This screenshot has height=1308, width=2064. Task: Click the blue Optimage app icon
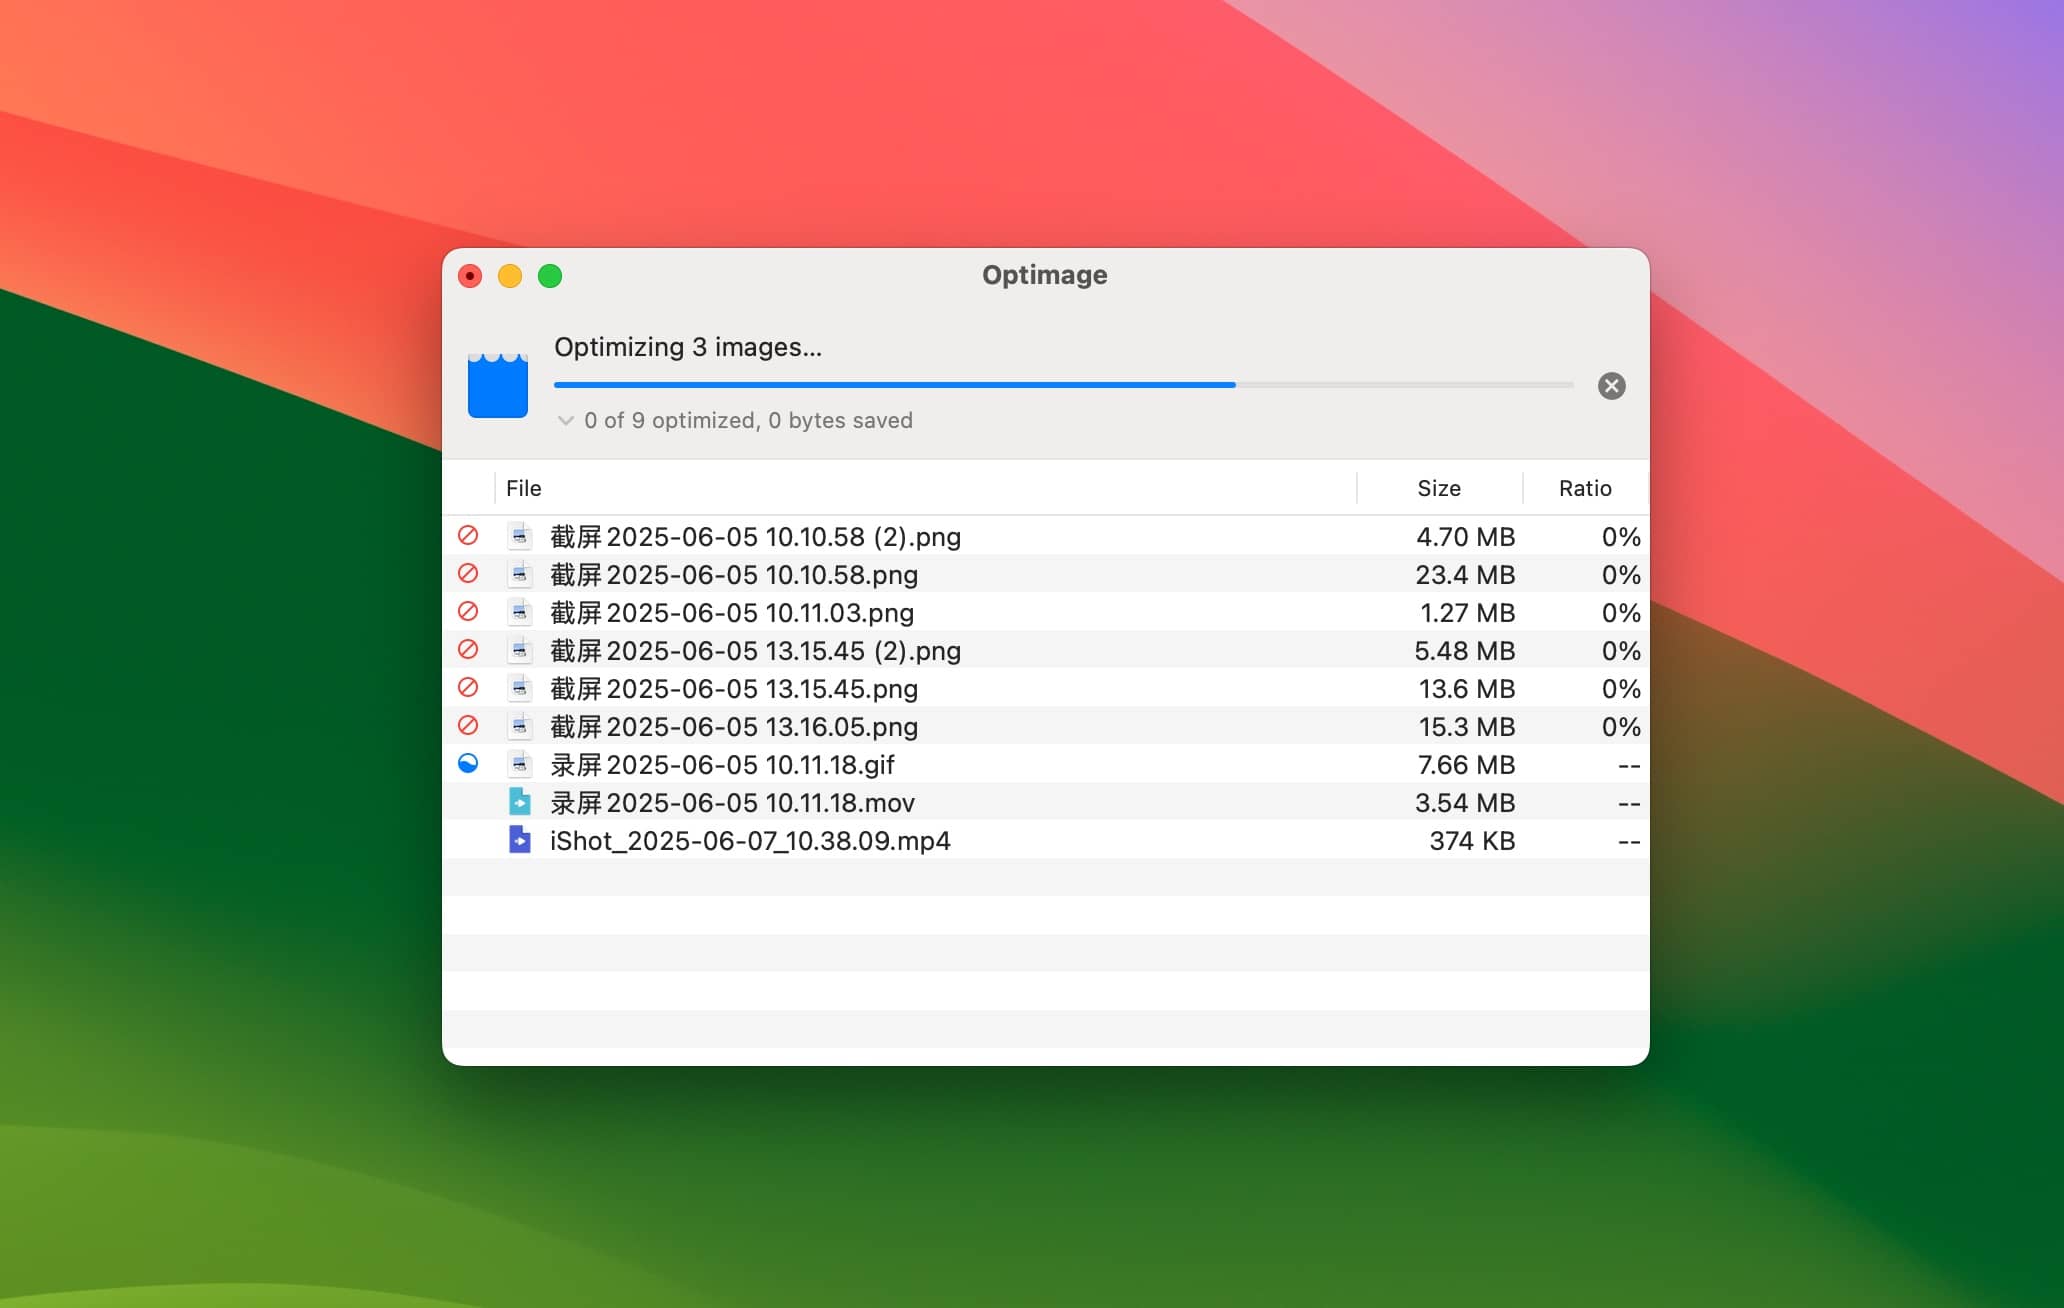point(498,385)
